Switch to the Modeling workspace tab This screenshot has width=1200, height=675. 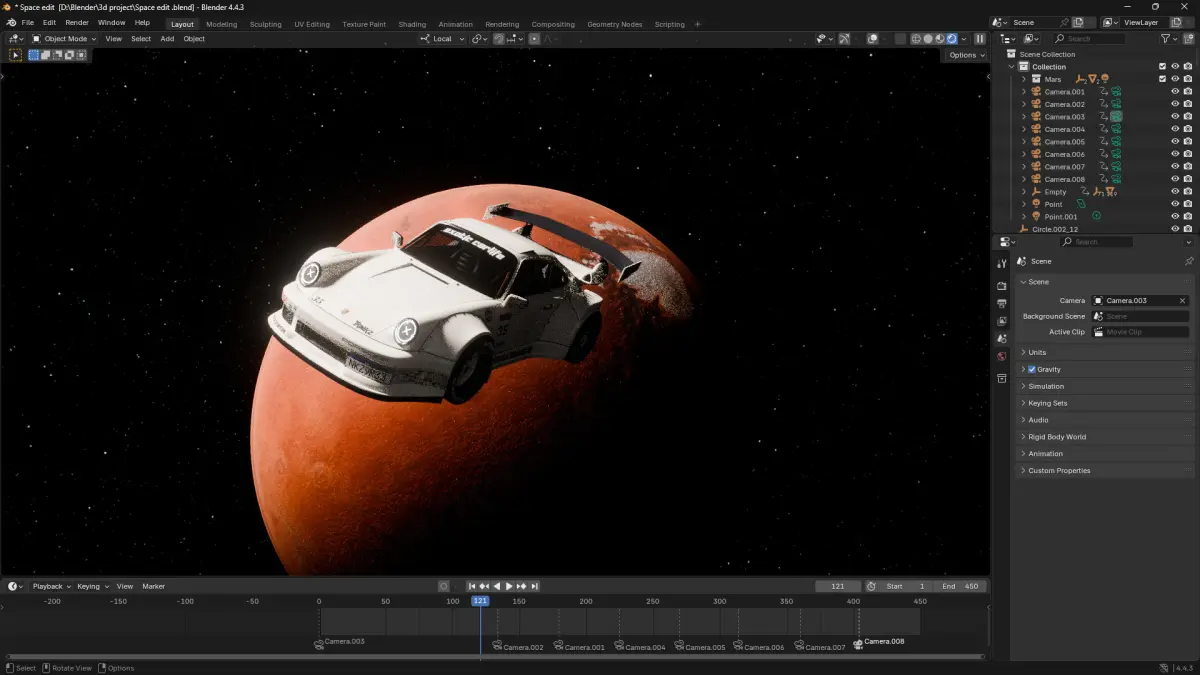pos(222,24)
